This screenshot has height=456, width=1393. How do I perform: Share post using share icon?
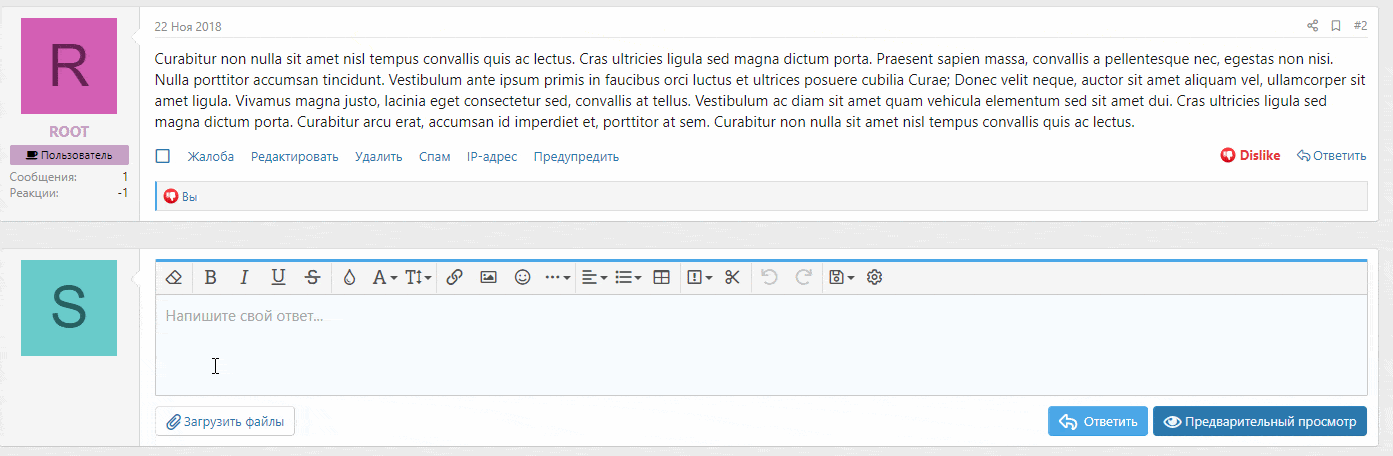1312,26
